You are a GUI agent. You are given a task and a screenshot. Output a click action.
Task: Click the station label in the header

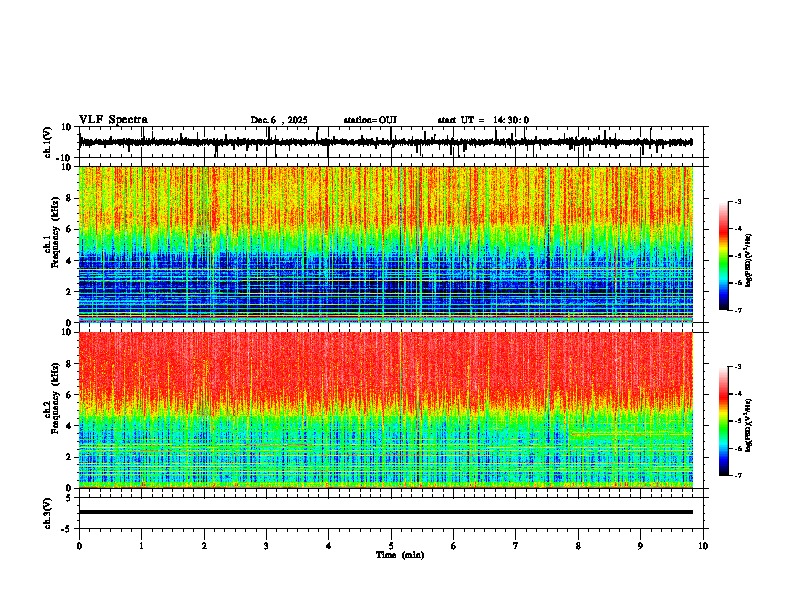coord(370,120)
